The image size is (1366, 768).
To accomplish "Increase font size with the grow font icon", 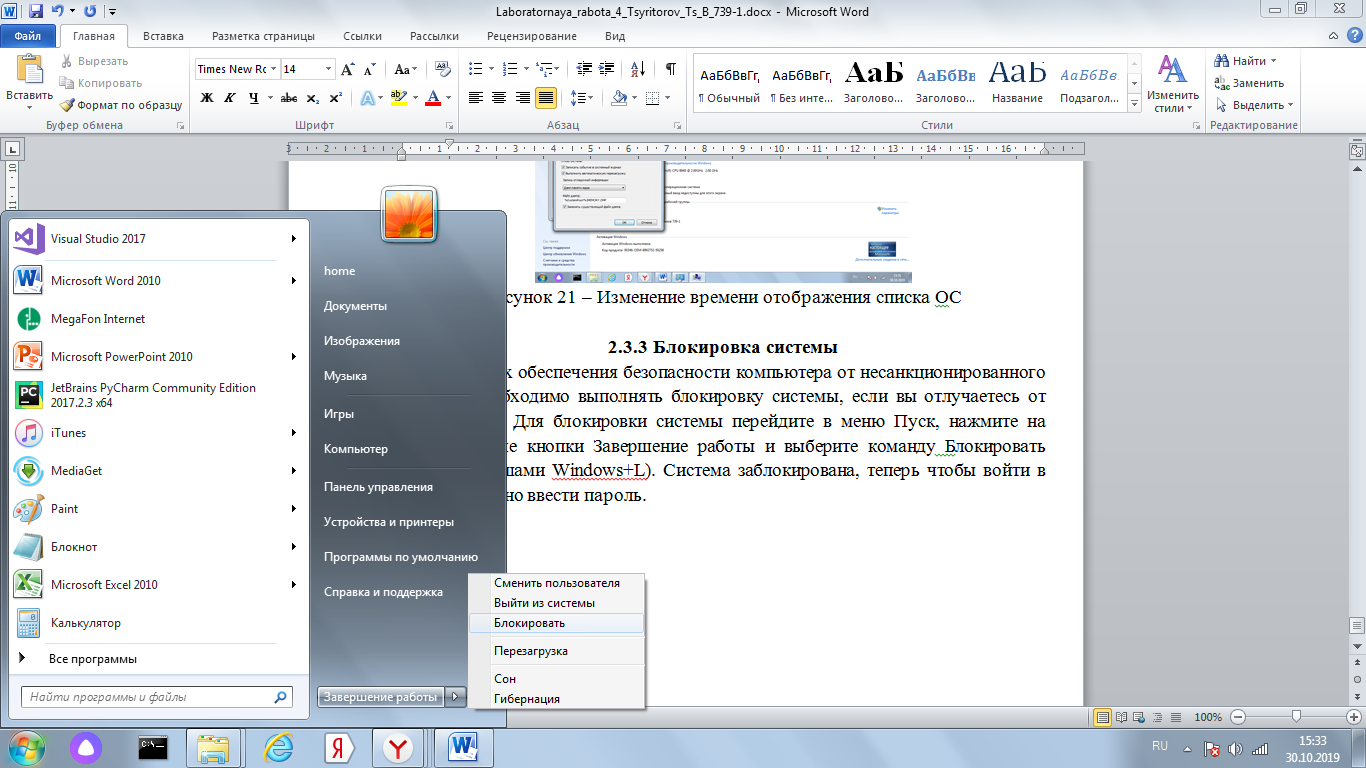I will point(347,69).
